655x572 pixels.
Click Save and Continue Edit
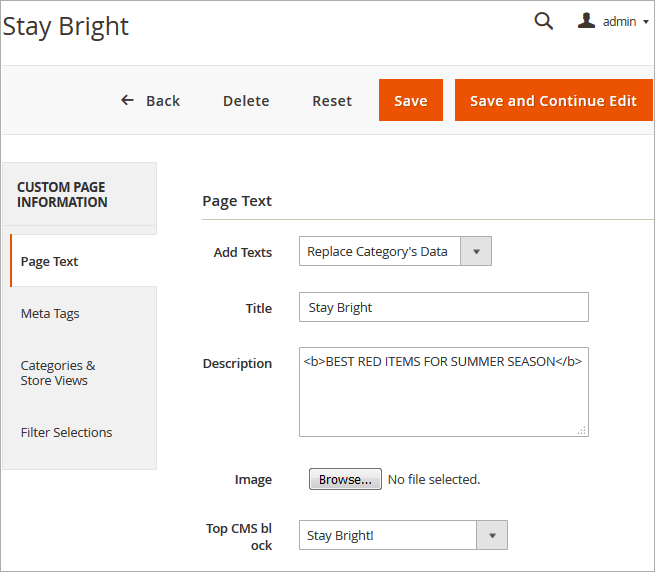tap(553, 101)
